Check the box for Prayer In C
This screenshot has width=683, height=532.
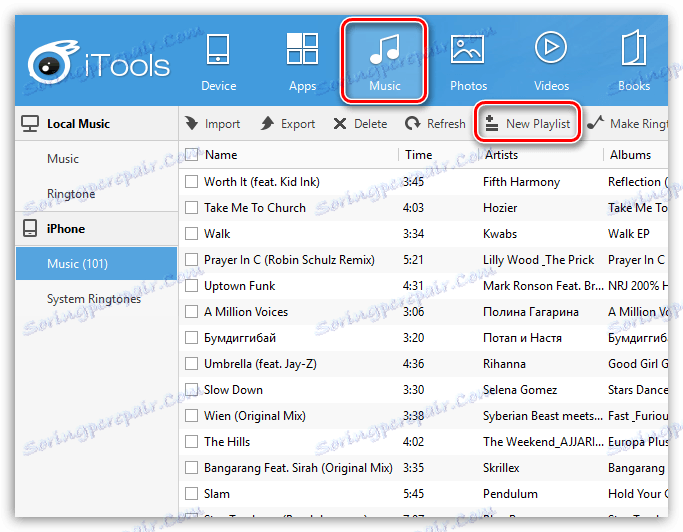tap(191, 260)
